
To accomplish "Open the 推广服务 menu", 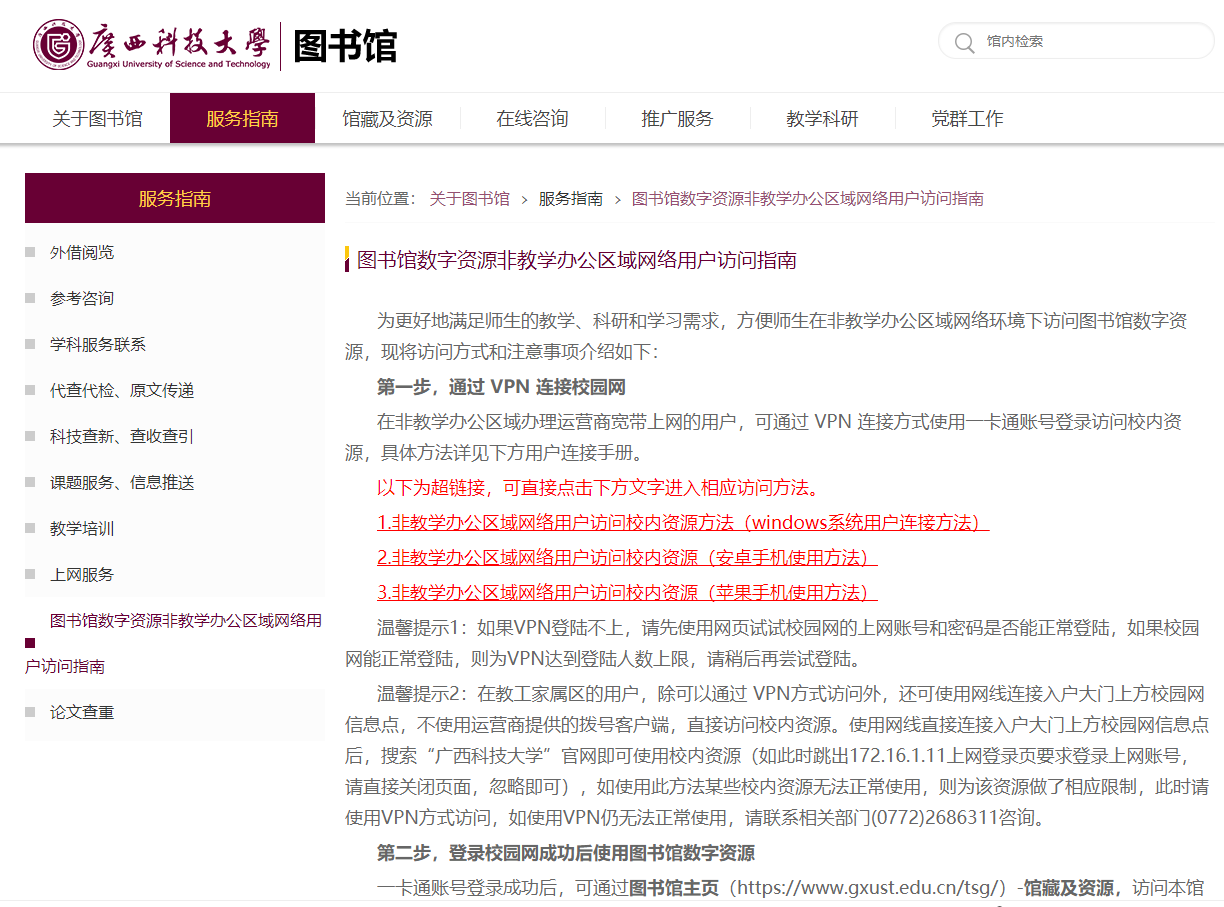I will pos(677,119).
